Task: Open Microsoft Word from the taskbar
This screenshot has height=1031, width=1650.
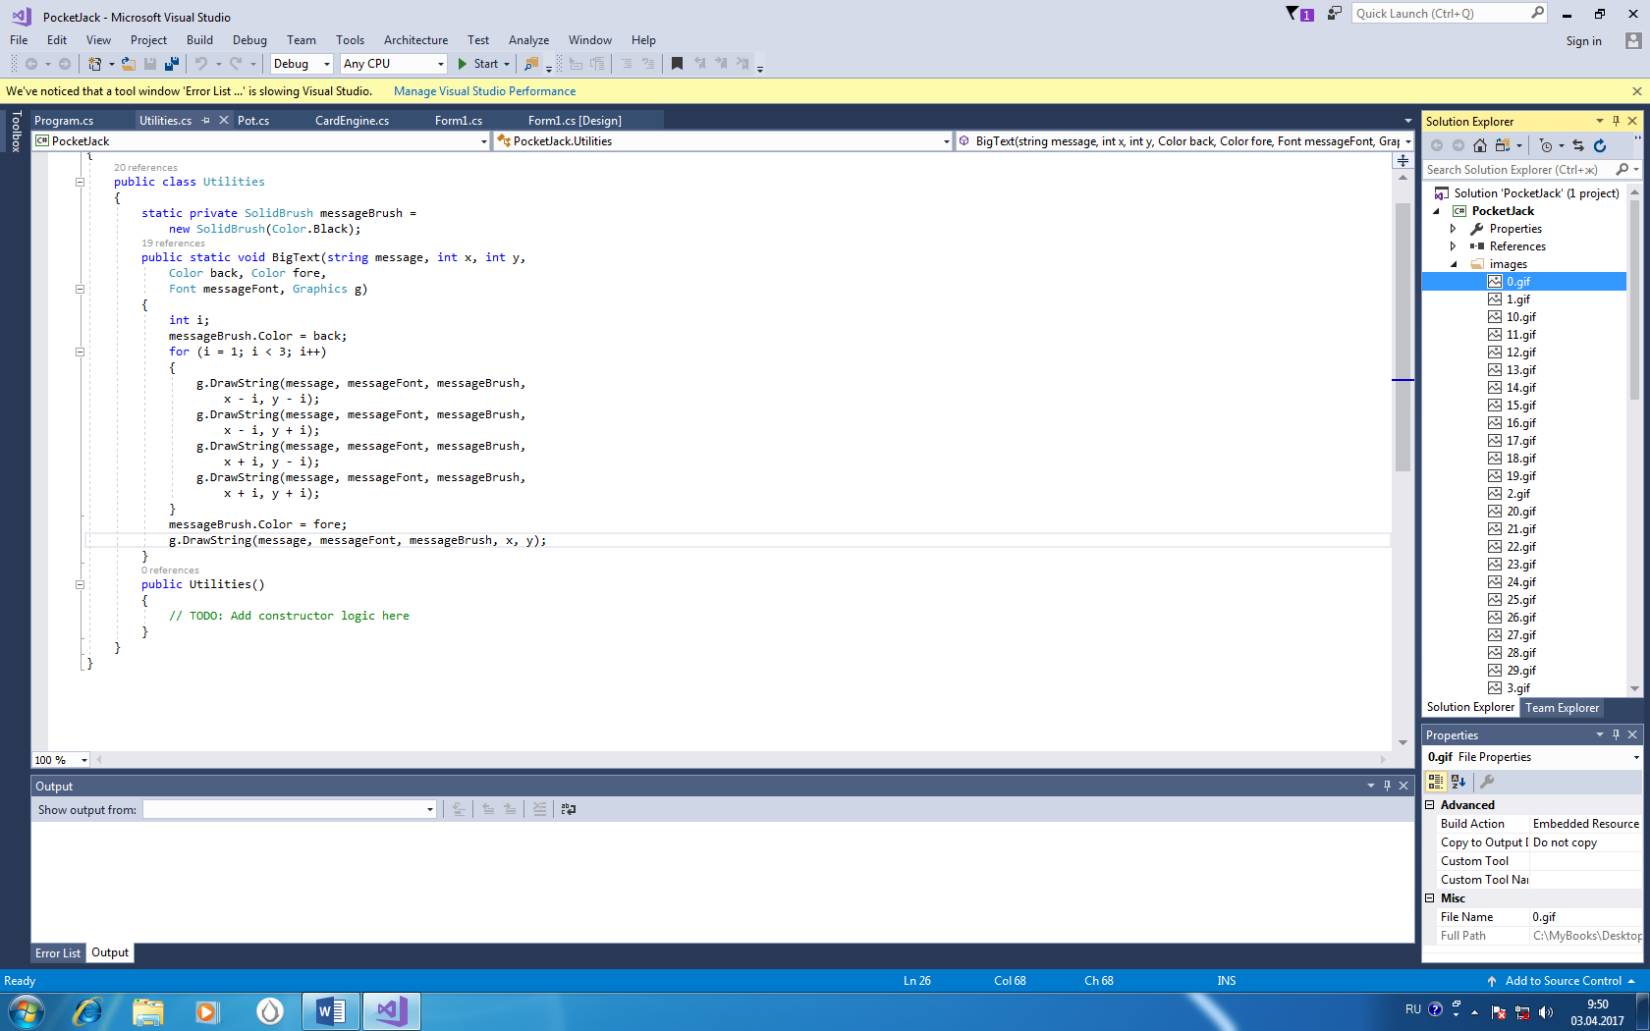Action: pos(330,1011)
